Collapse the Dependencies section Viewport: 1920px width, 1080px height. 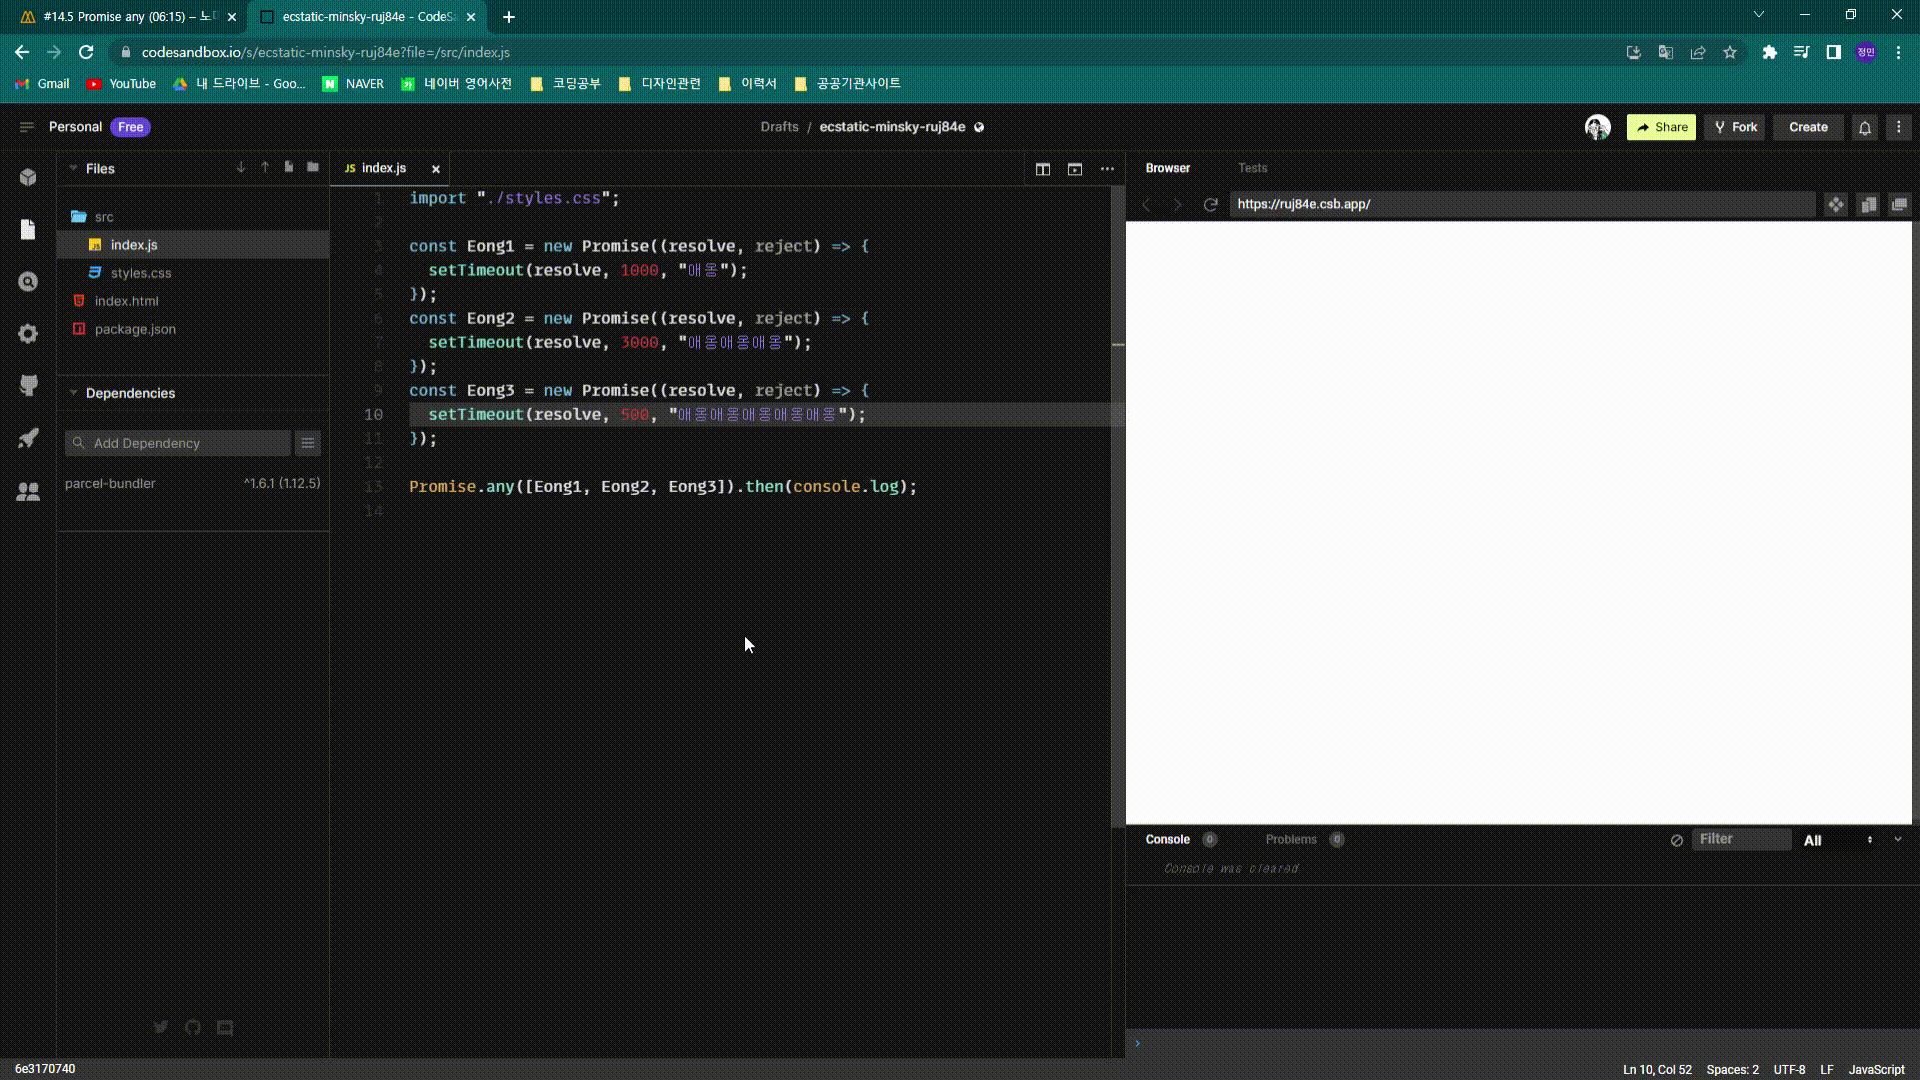(73, 393)
